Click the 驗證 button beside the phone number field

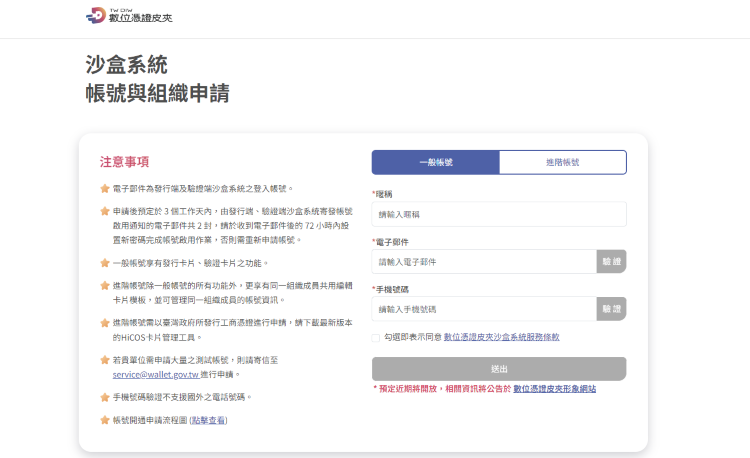612,309
